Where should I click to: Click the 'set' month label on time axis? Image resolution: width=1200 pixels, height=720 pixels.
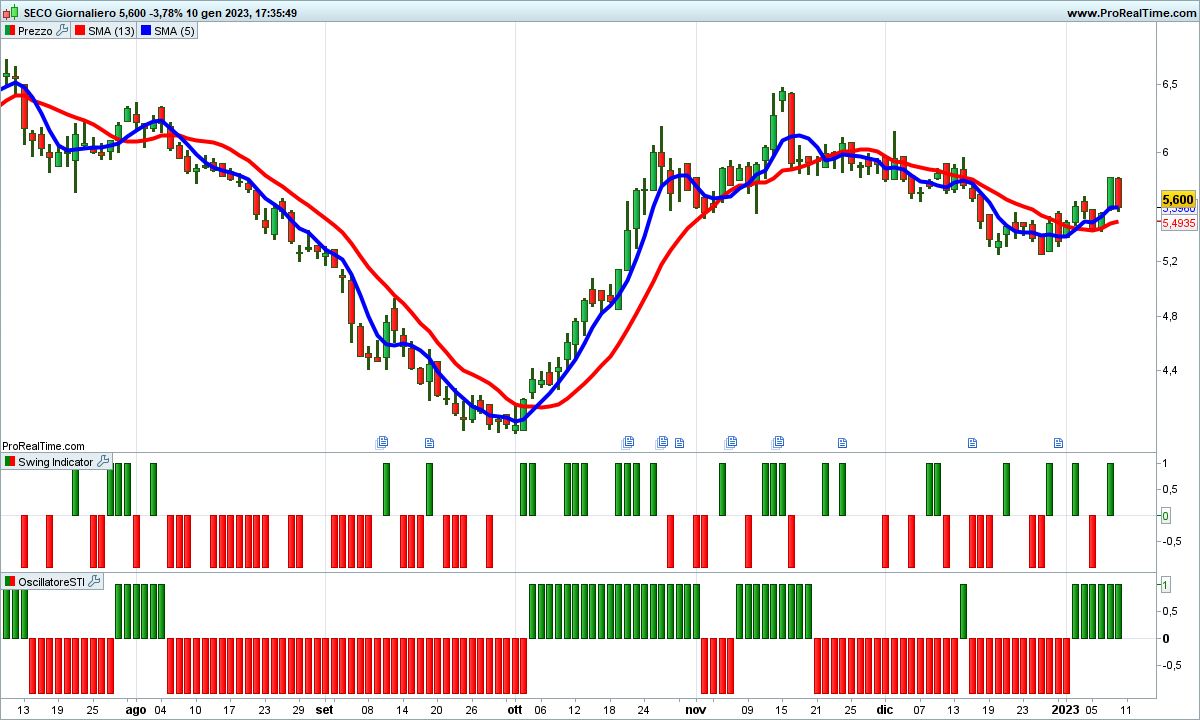(324, 709)
